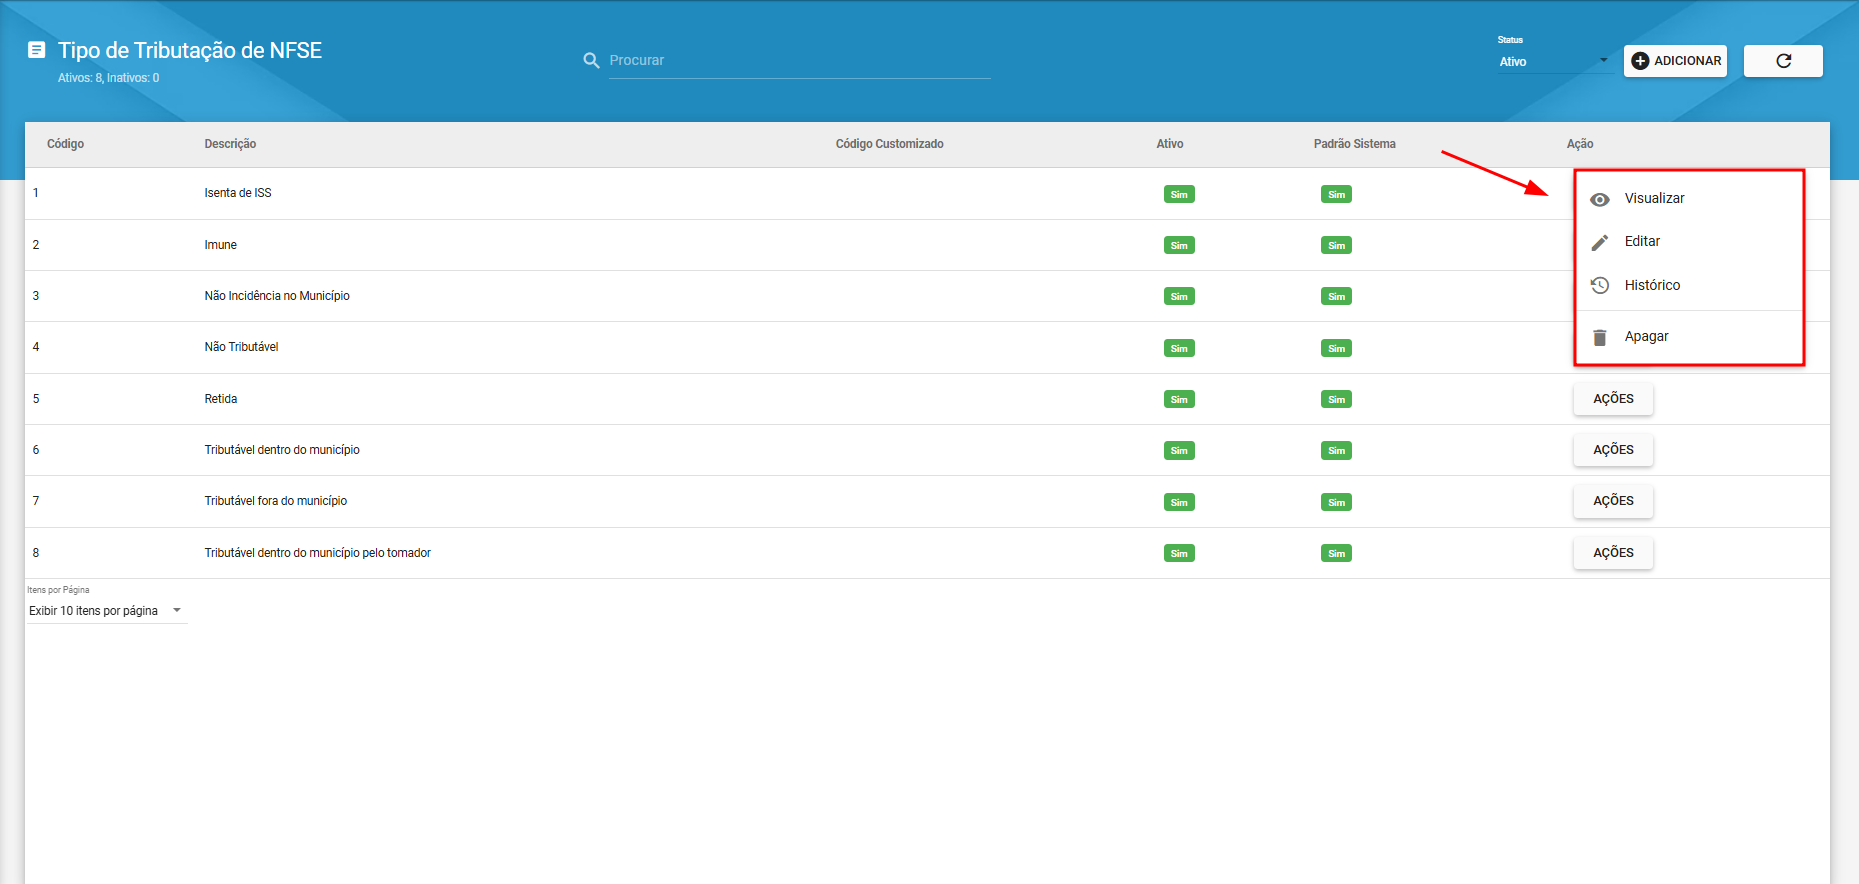This screenshot has width=1859, height=884.
Task: Click the refresh arrow button
Action: pos(1783,61)
